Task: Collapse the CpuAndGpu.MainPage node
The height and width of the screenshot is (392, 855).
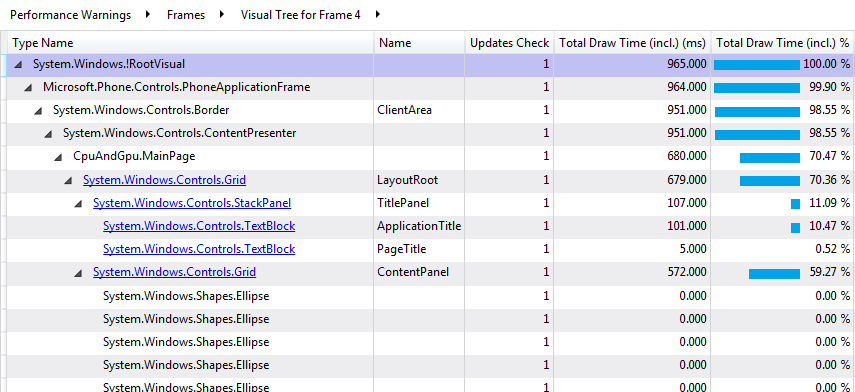Action: click(x=58, y=157)
